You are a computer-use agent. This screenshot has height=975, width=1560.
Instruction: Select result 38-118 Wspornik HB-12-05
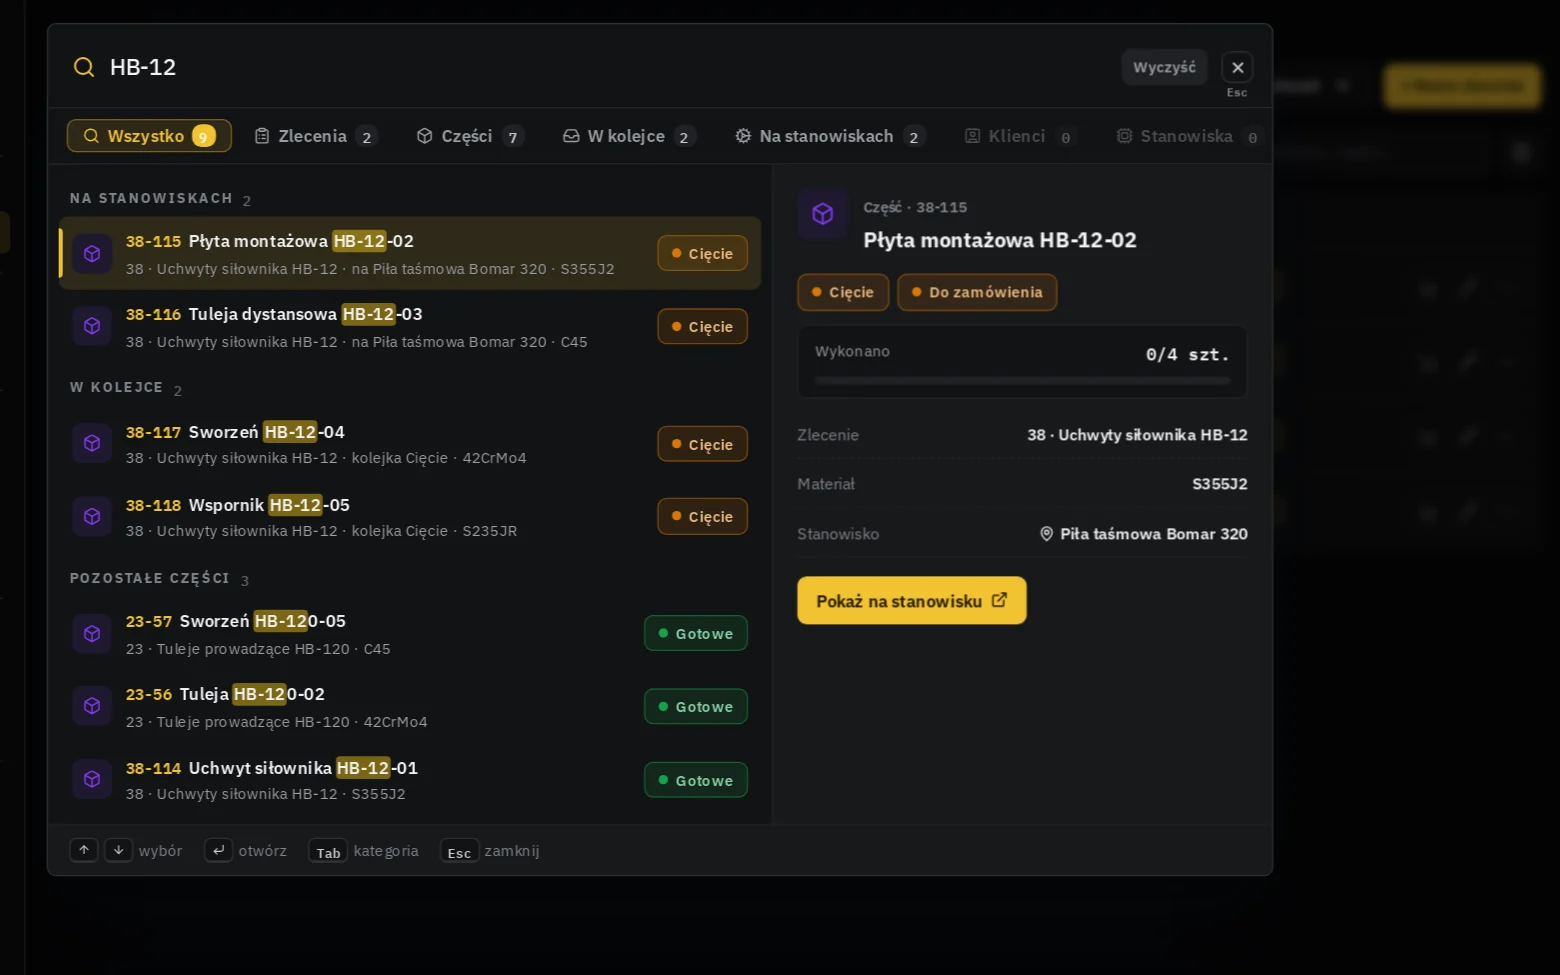click(410, 517)
